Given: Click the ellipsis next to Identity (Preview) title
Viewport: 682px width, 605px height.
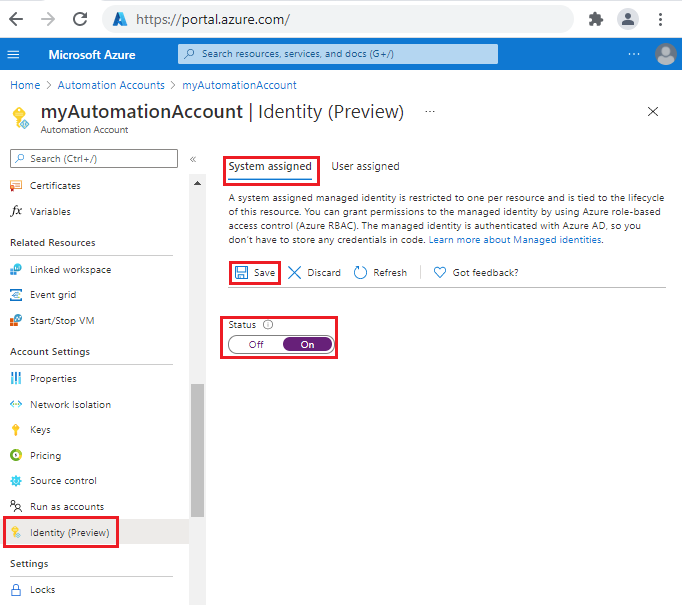Looking at the screenshot, I should coord(430,112).
